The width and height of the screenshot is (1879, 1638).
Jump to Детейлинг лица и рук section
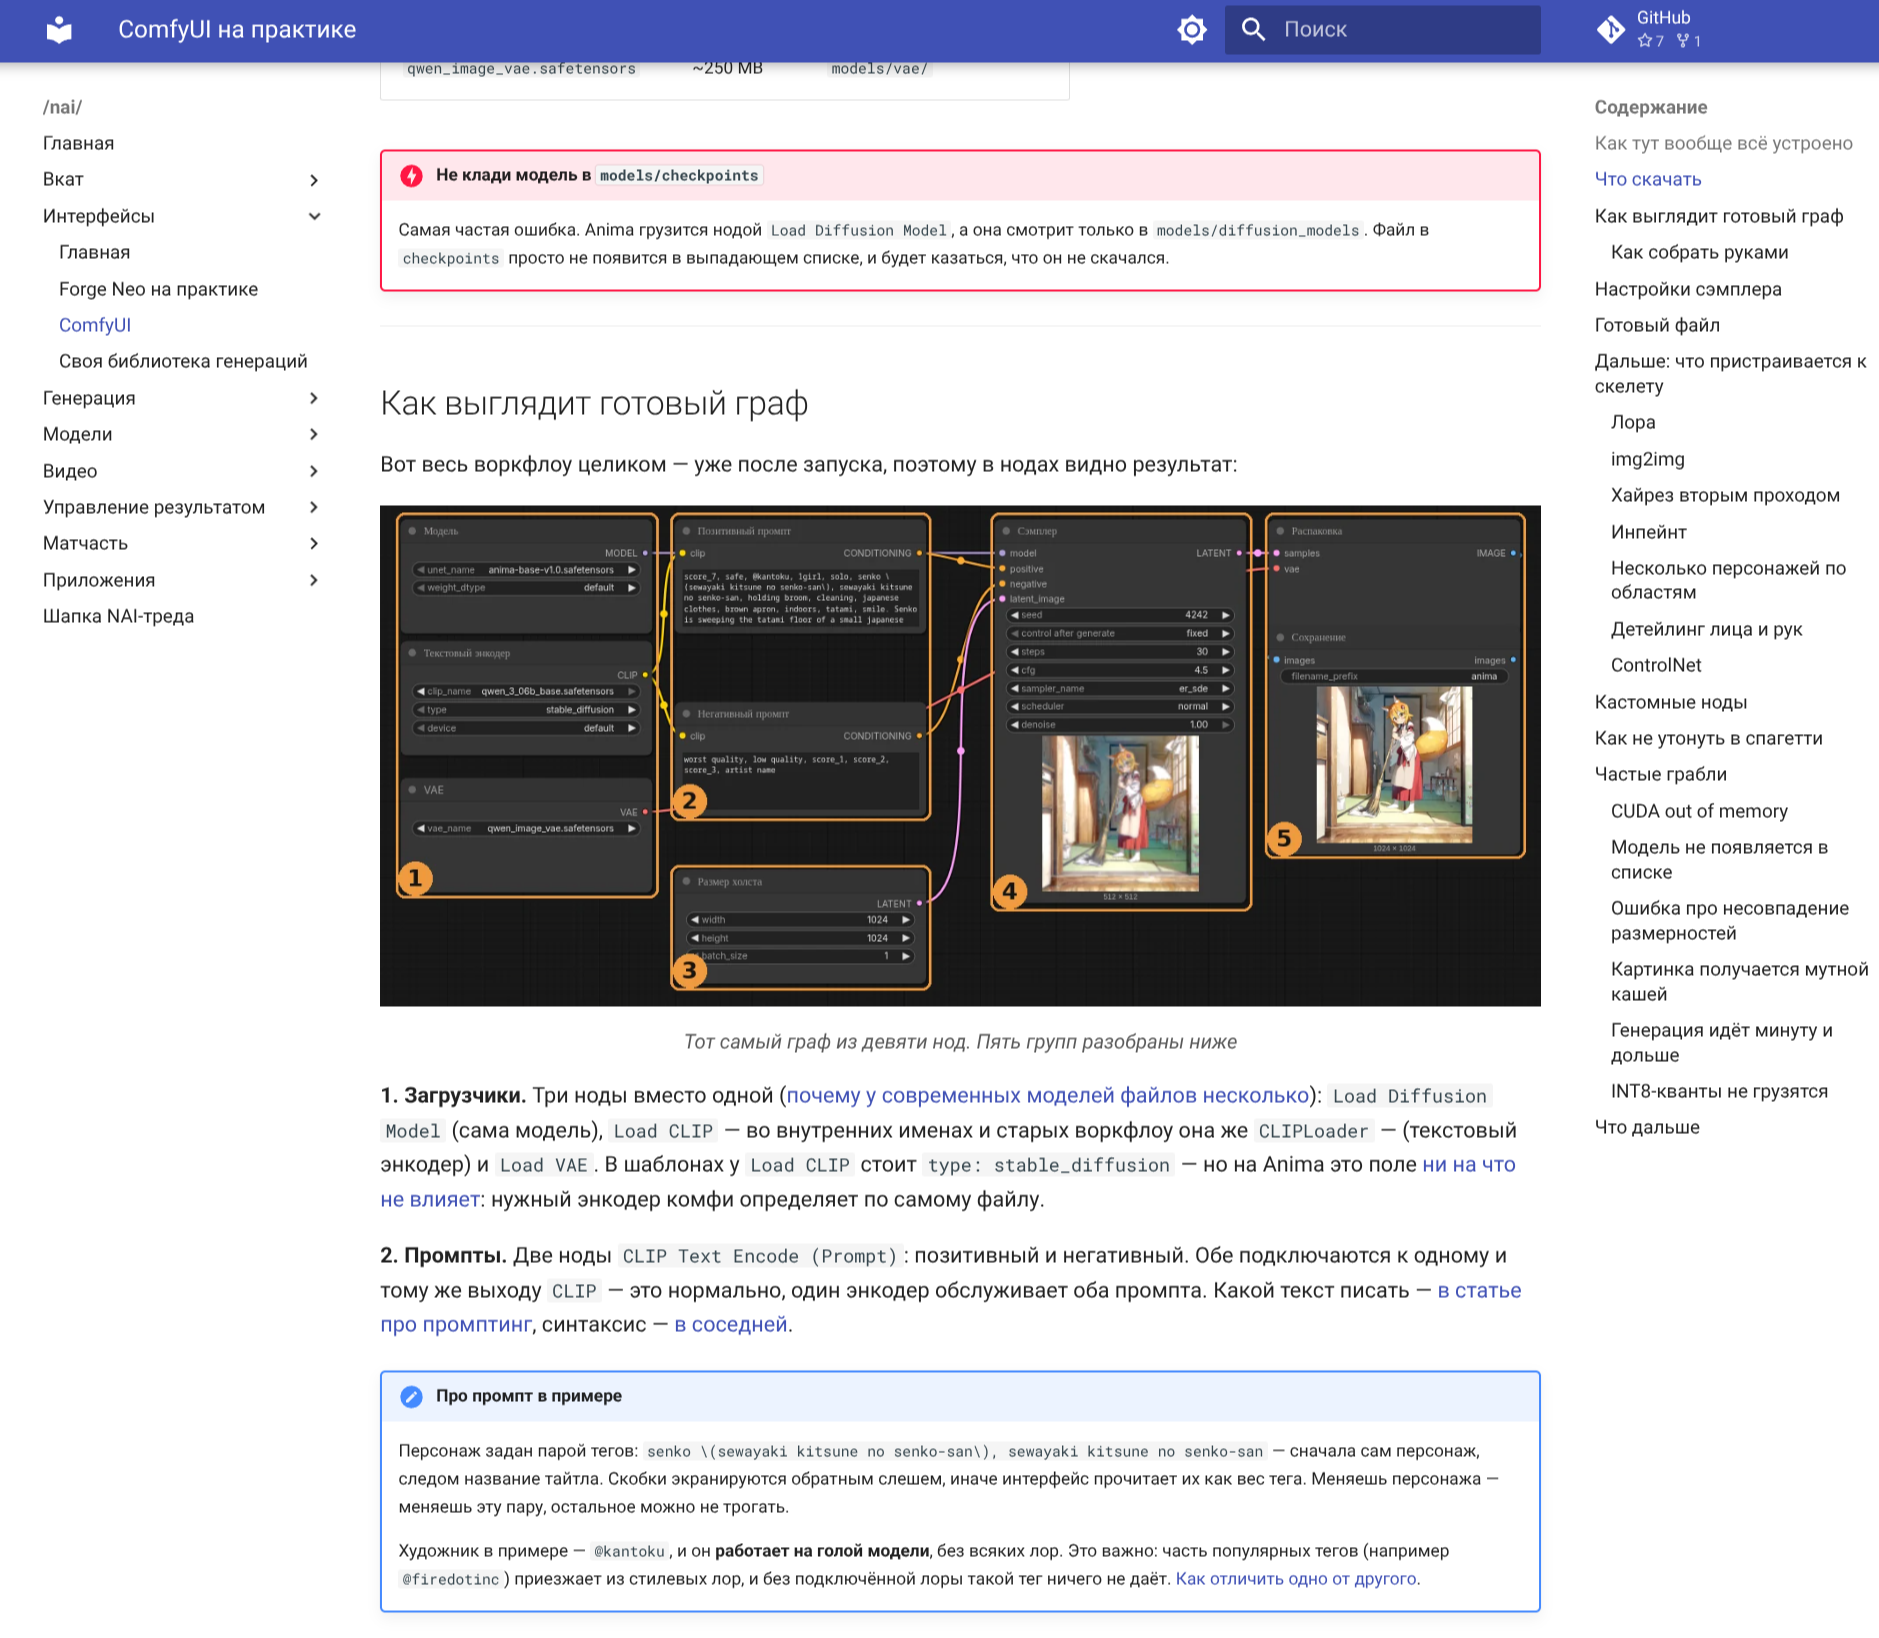tap(1706, 629)
